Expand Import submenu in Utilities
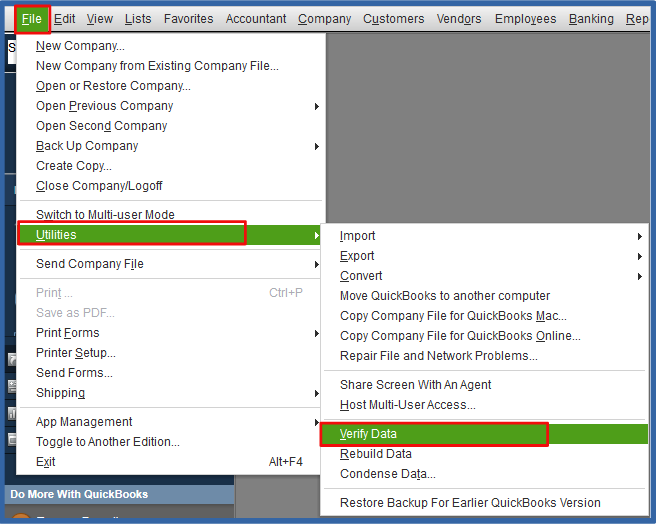 click(x=484, y=236)
